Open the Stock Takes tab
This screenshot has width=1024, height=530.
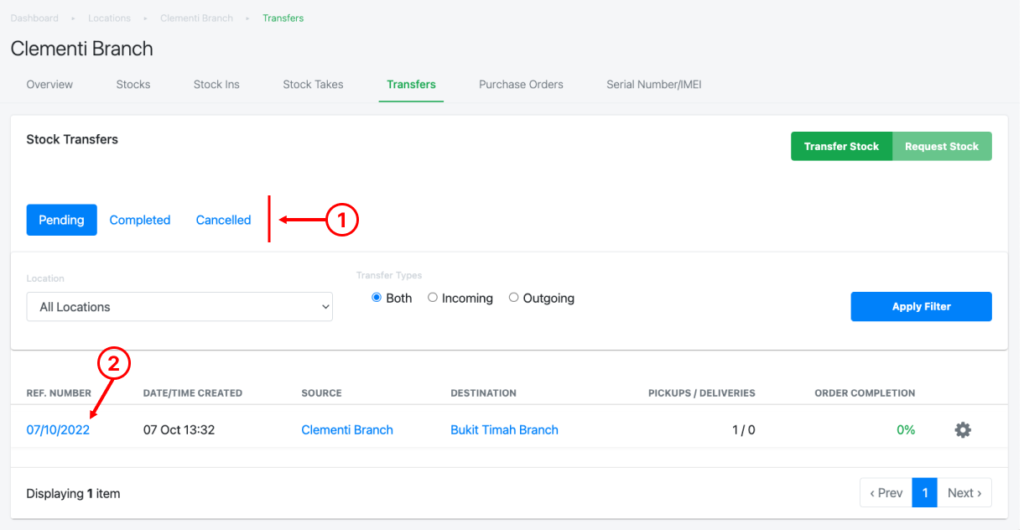[x=313, y=85]
